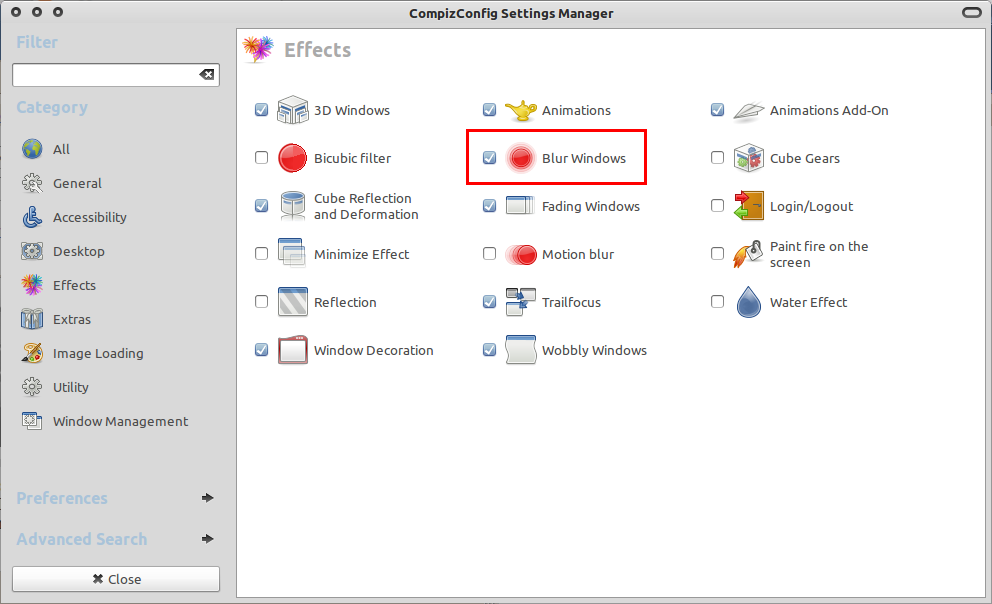Click the Login/Logout door icon
The image size is (992, 604).
coord(748,206)
